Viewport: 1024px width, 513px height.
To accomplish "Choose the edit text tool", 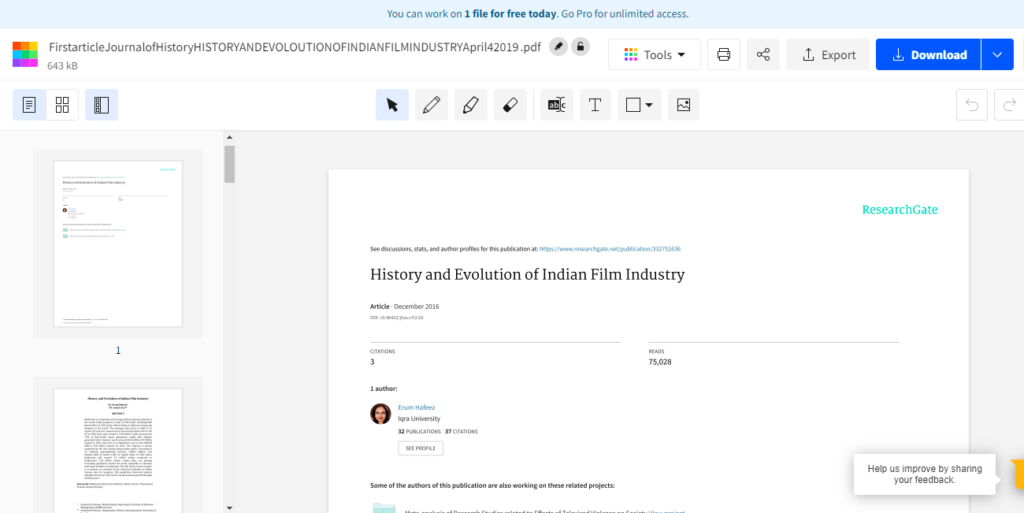I will pyautogui.click(x=557, y=105).
